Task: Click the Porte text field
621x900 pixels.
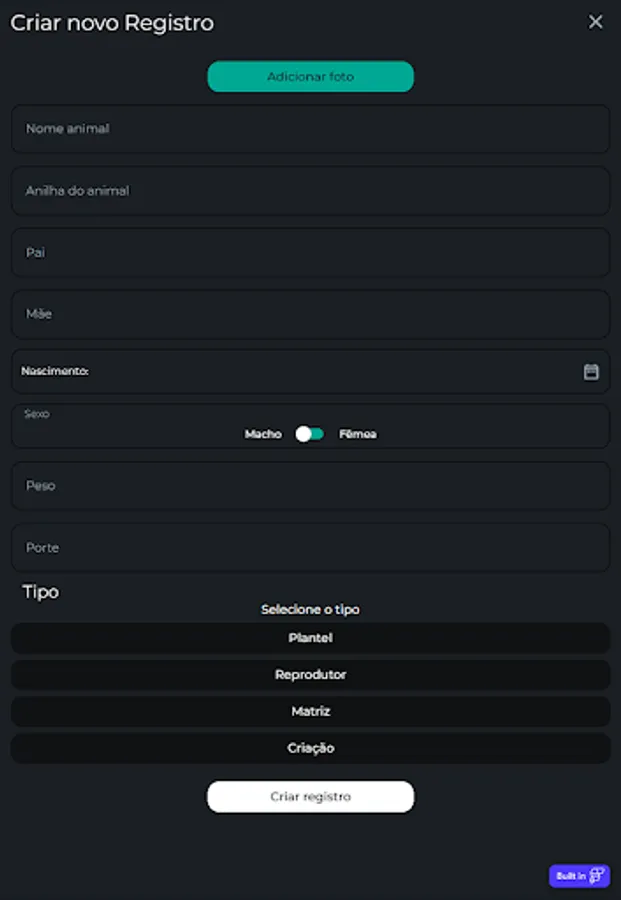Action: tap(310, 548)
